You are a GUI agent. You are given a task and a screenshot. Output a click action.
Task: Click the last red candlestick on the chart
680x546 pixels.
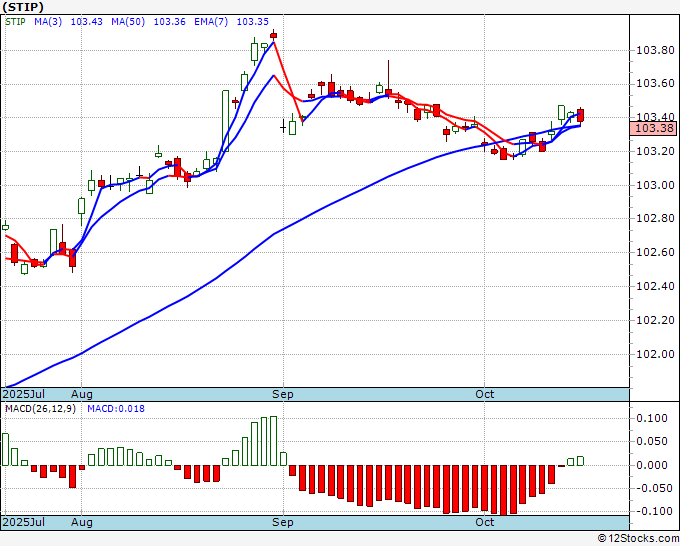tap(581, 115)
